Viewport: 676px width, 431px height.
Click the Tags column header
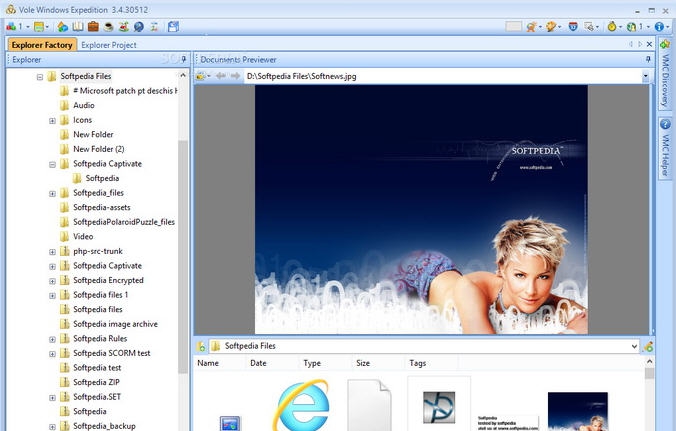tap(418, 363)
